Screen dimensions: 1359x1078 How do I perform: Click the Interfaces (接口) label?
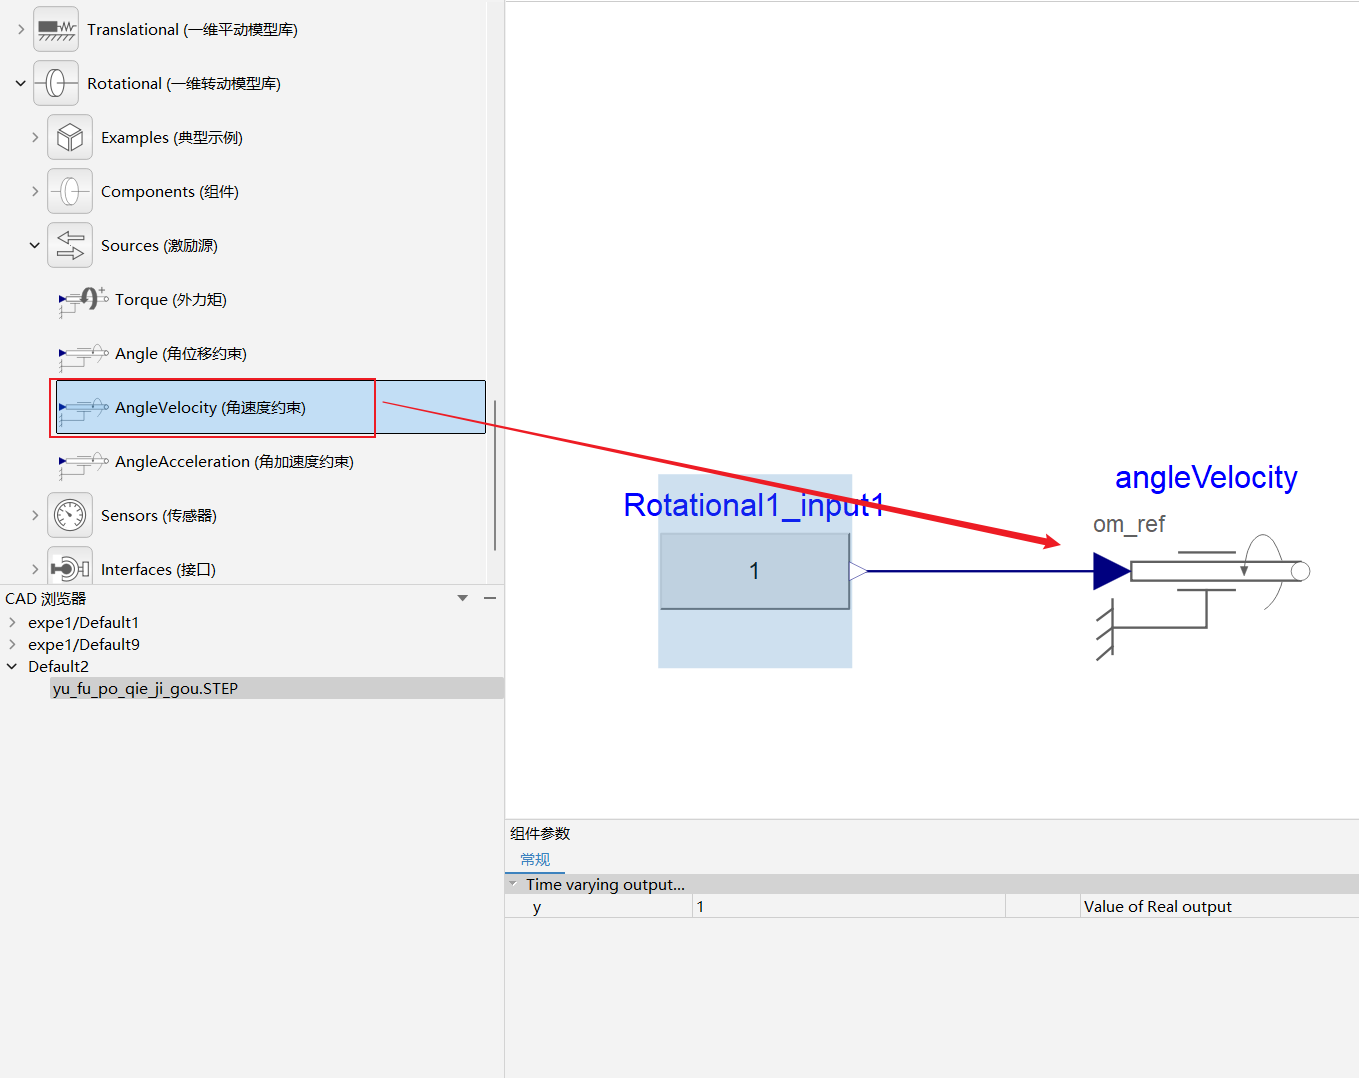(158, 570)
